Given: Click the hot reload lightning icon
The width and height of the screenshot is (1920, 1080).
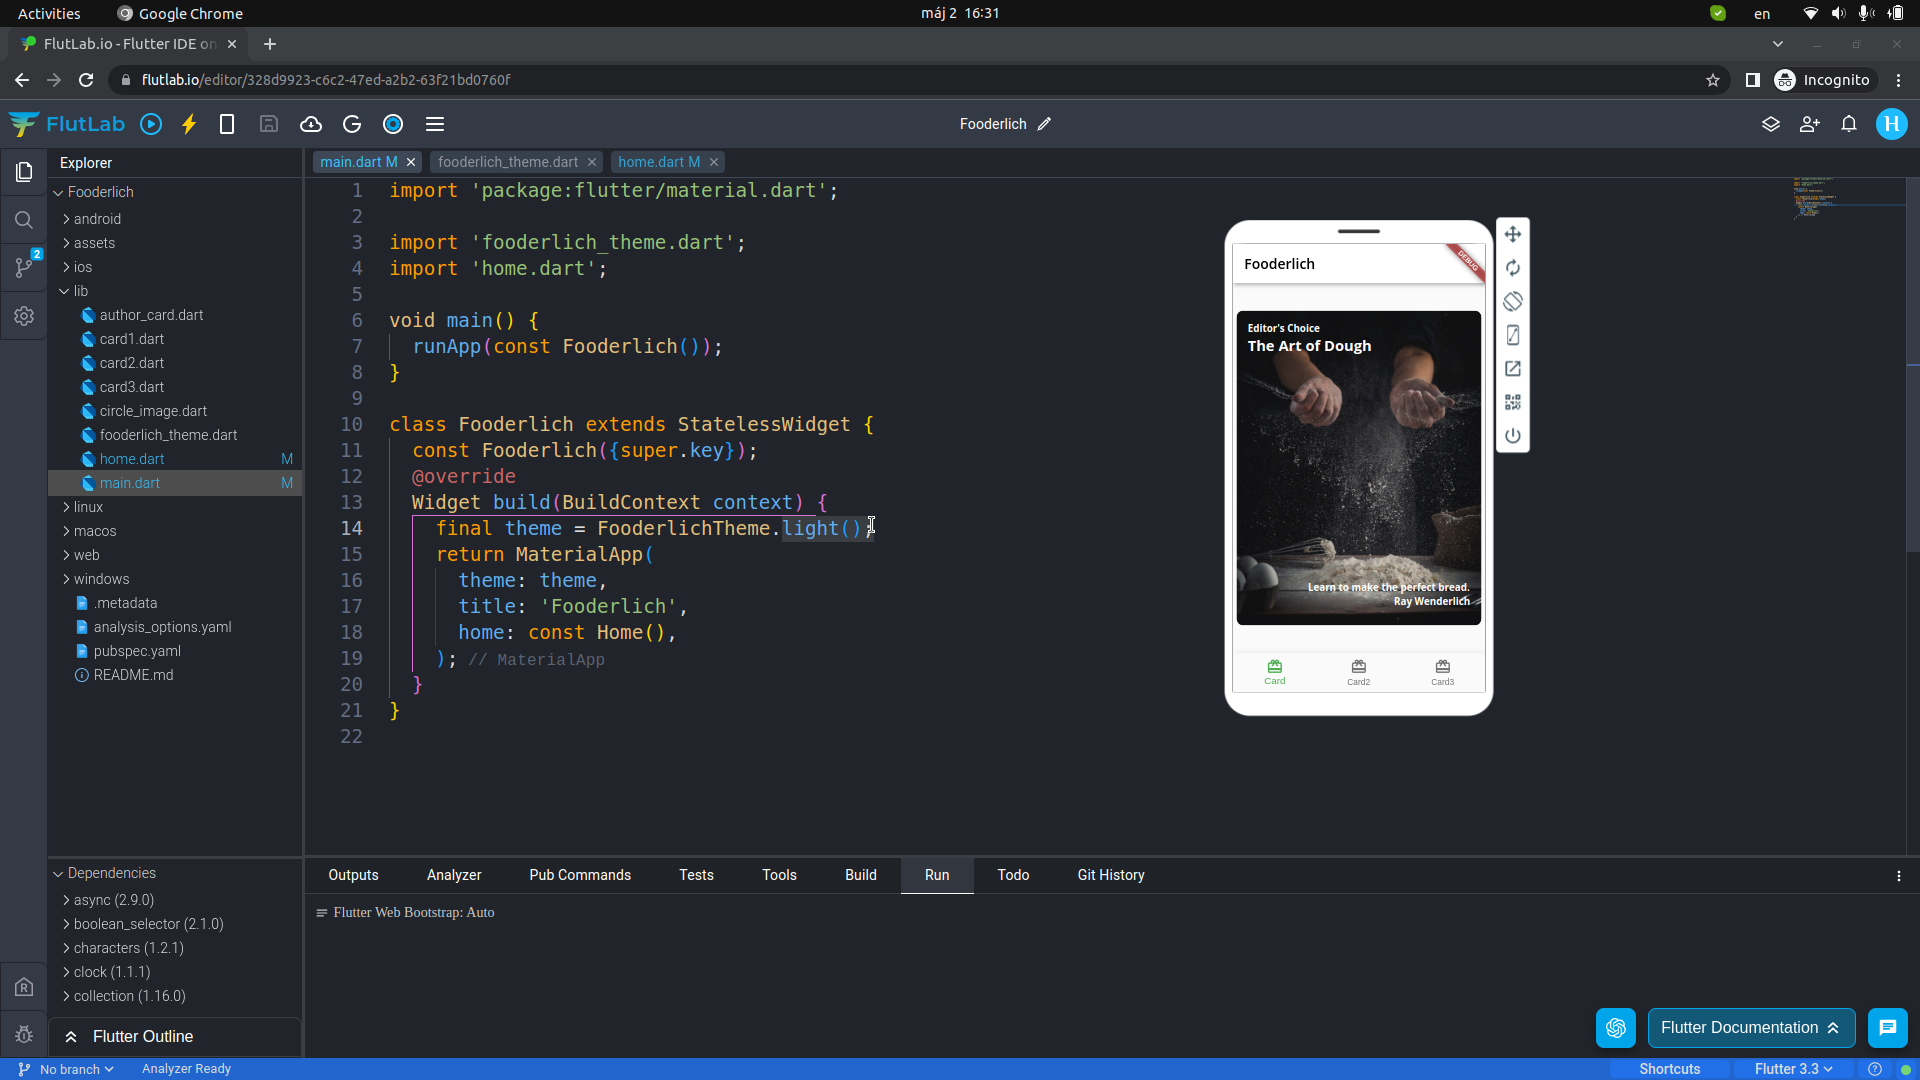Looking at the screenshot, I should 189,124.
